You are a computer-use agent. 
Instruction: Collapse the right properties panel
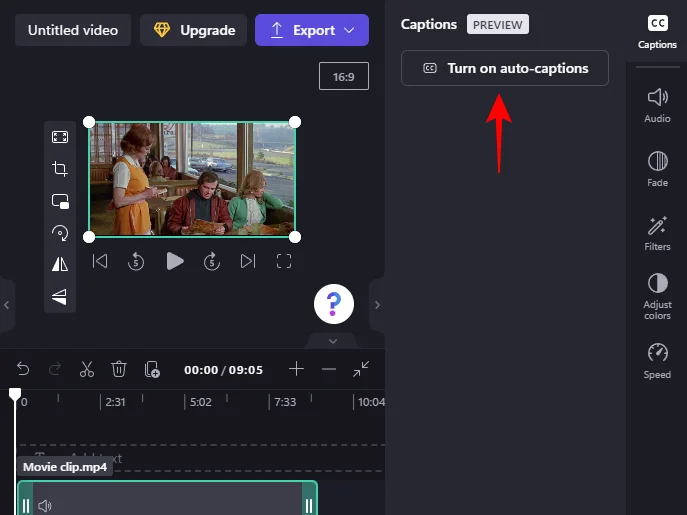(377, 305)
